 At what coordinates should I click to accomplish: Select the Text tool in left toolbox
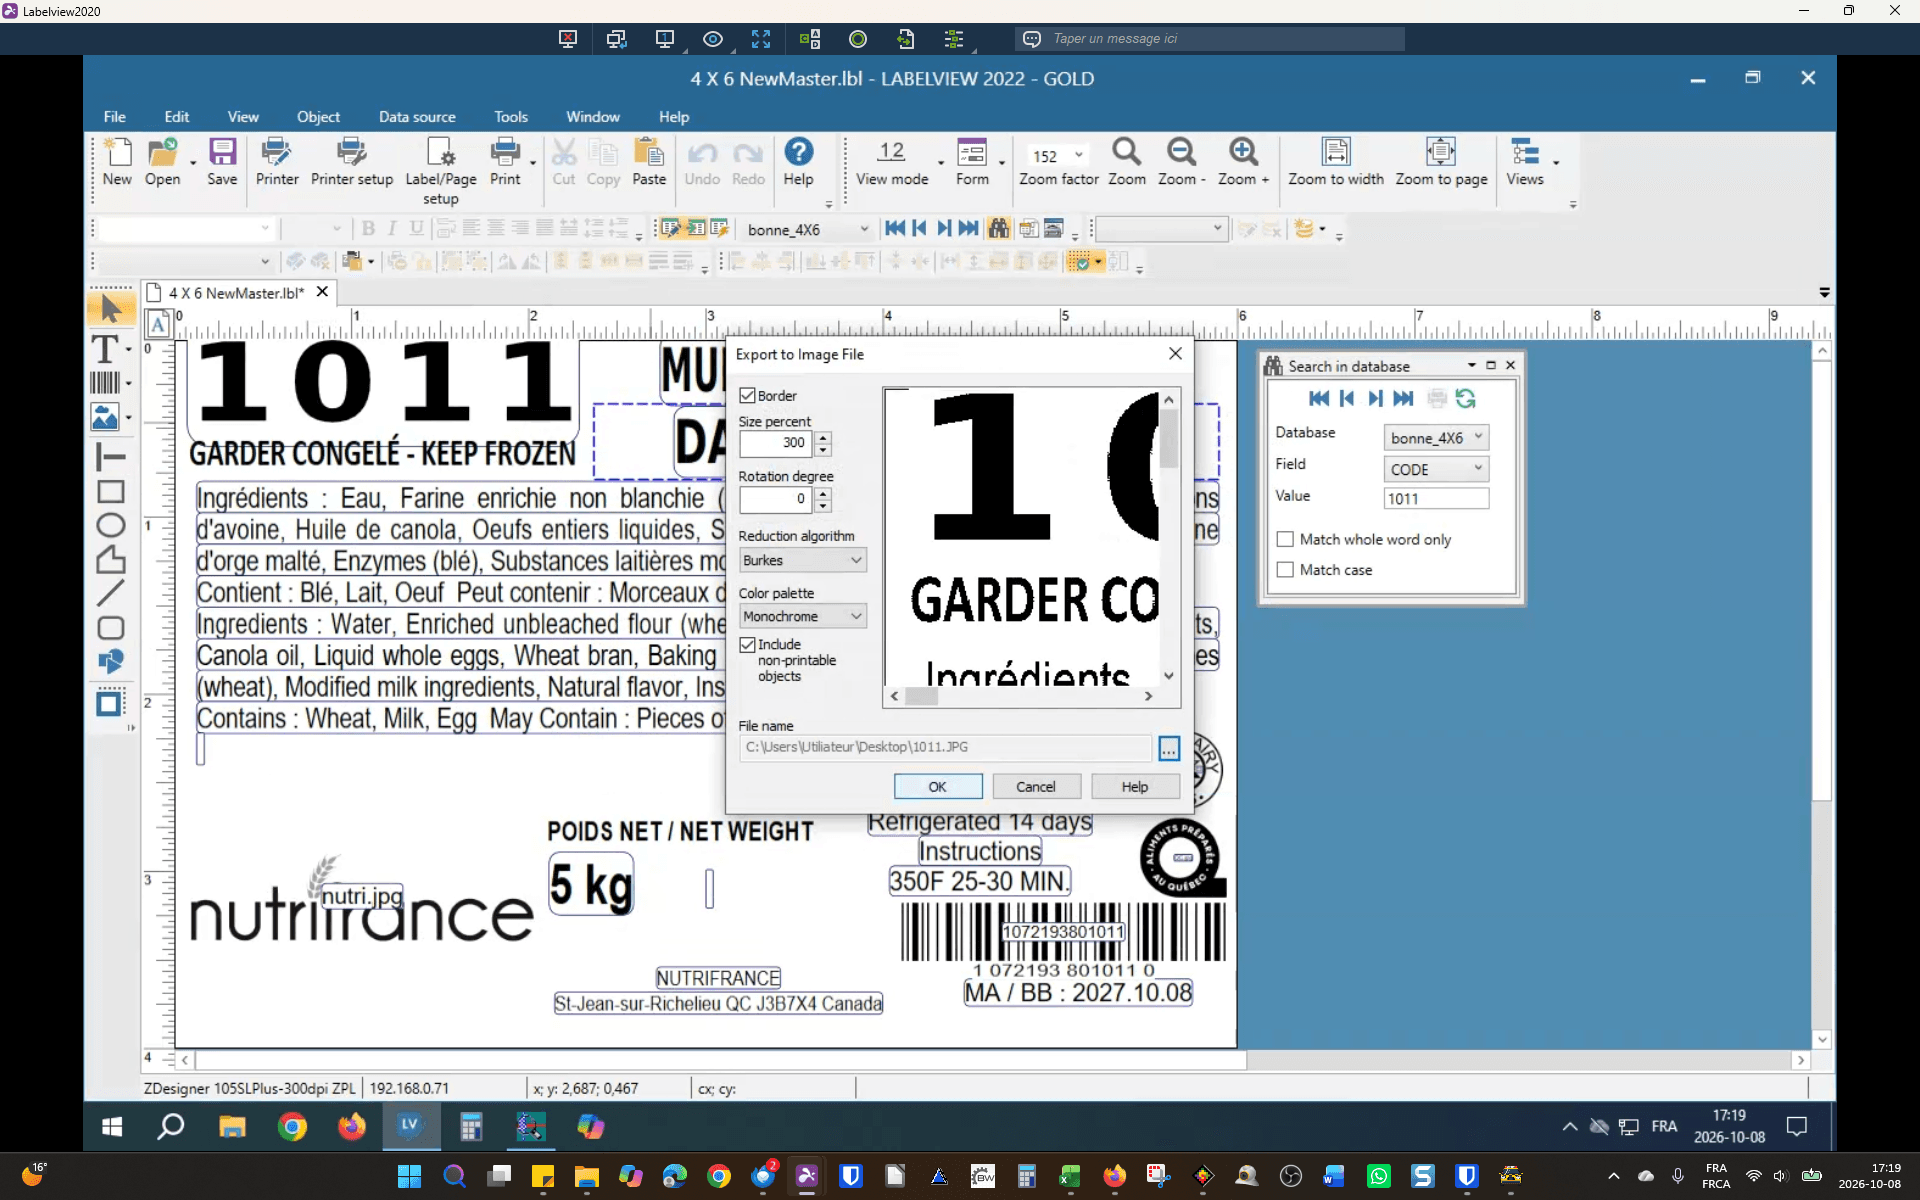coord(105,349)
